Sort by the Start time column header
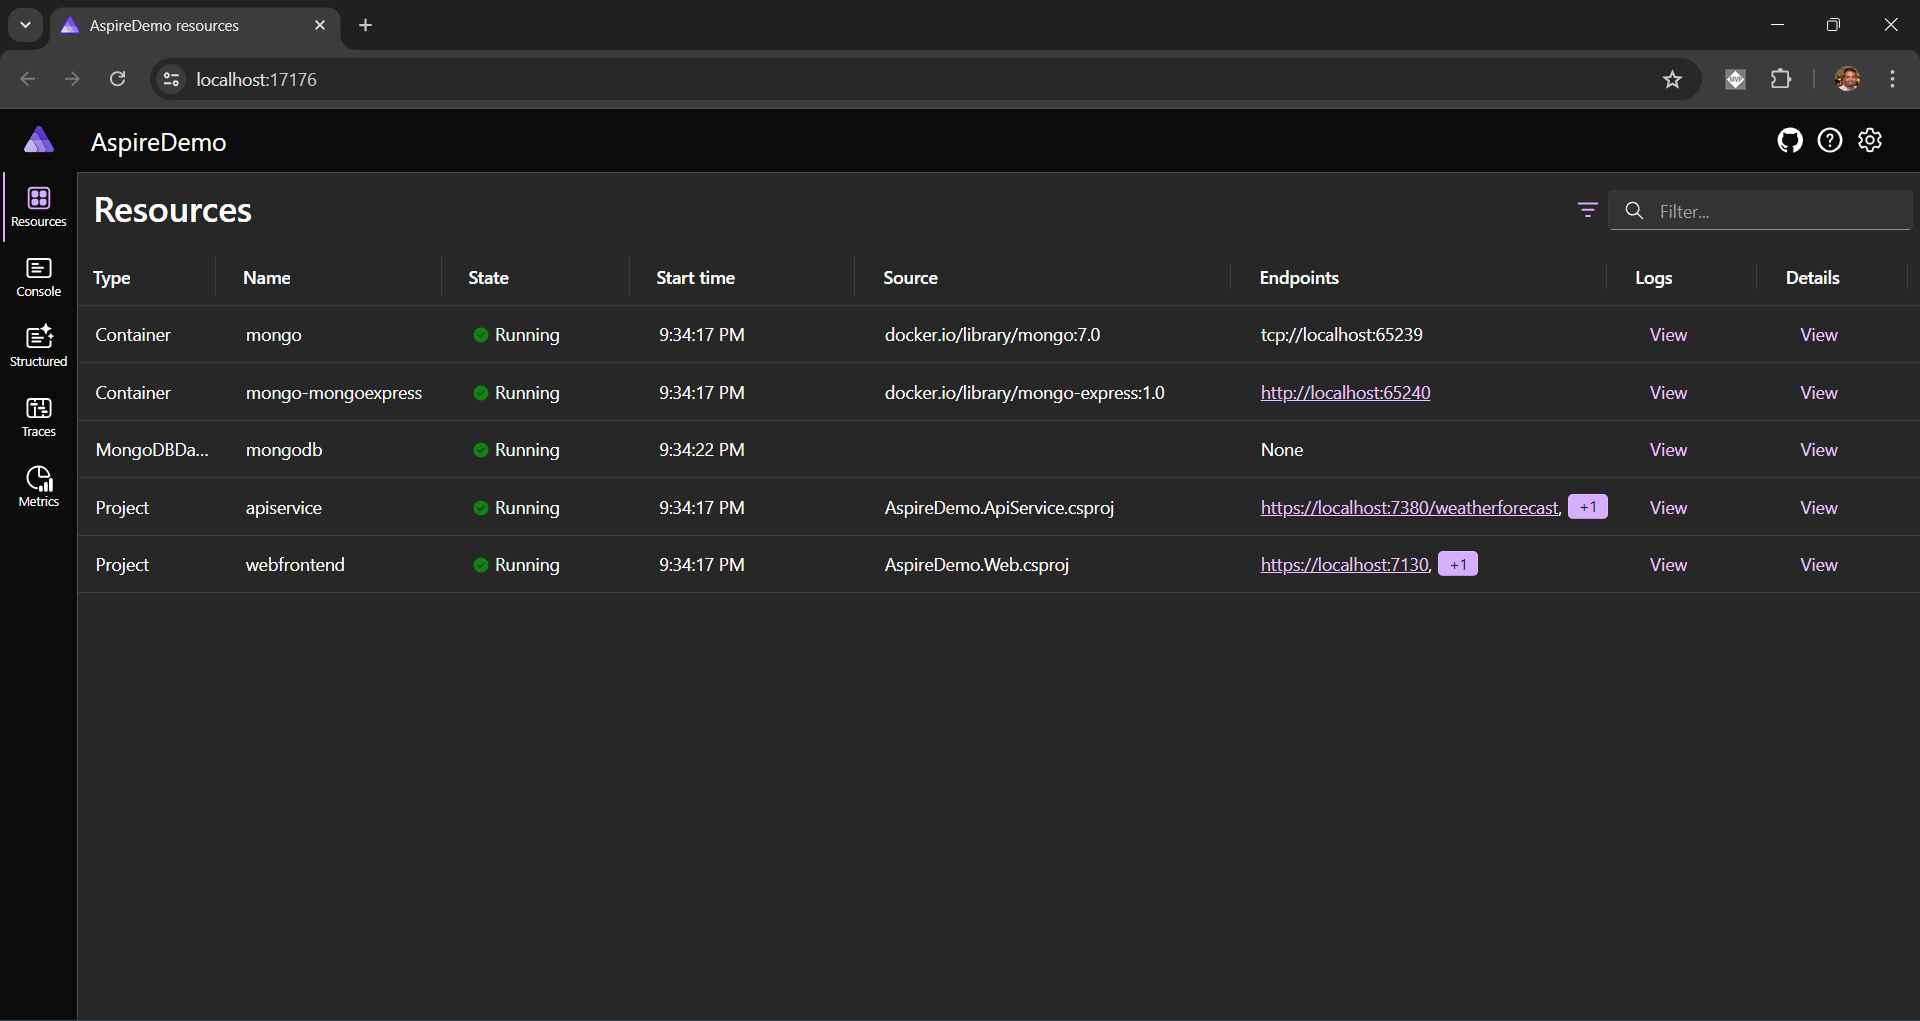 (x=696, y=278)
